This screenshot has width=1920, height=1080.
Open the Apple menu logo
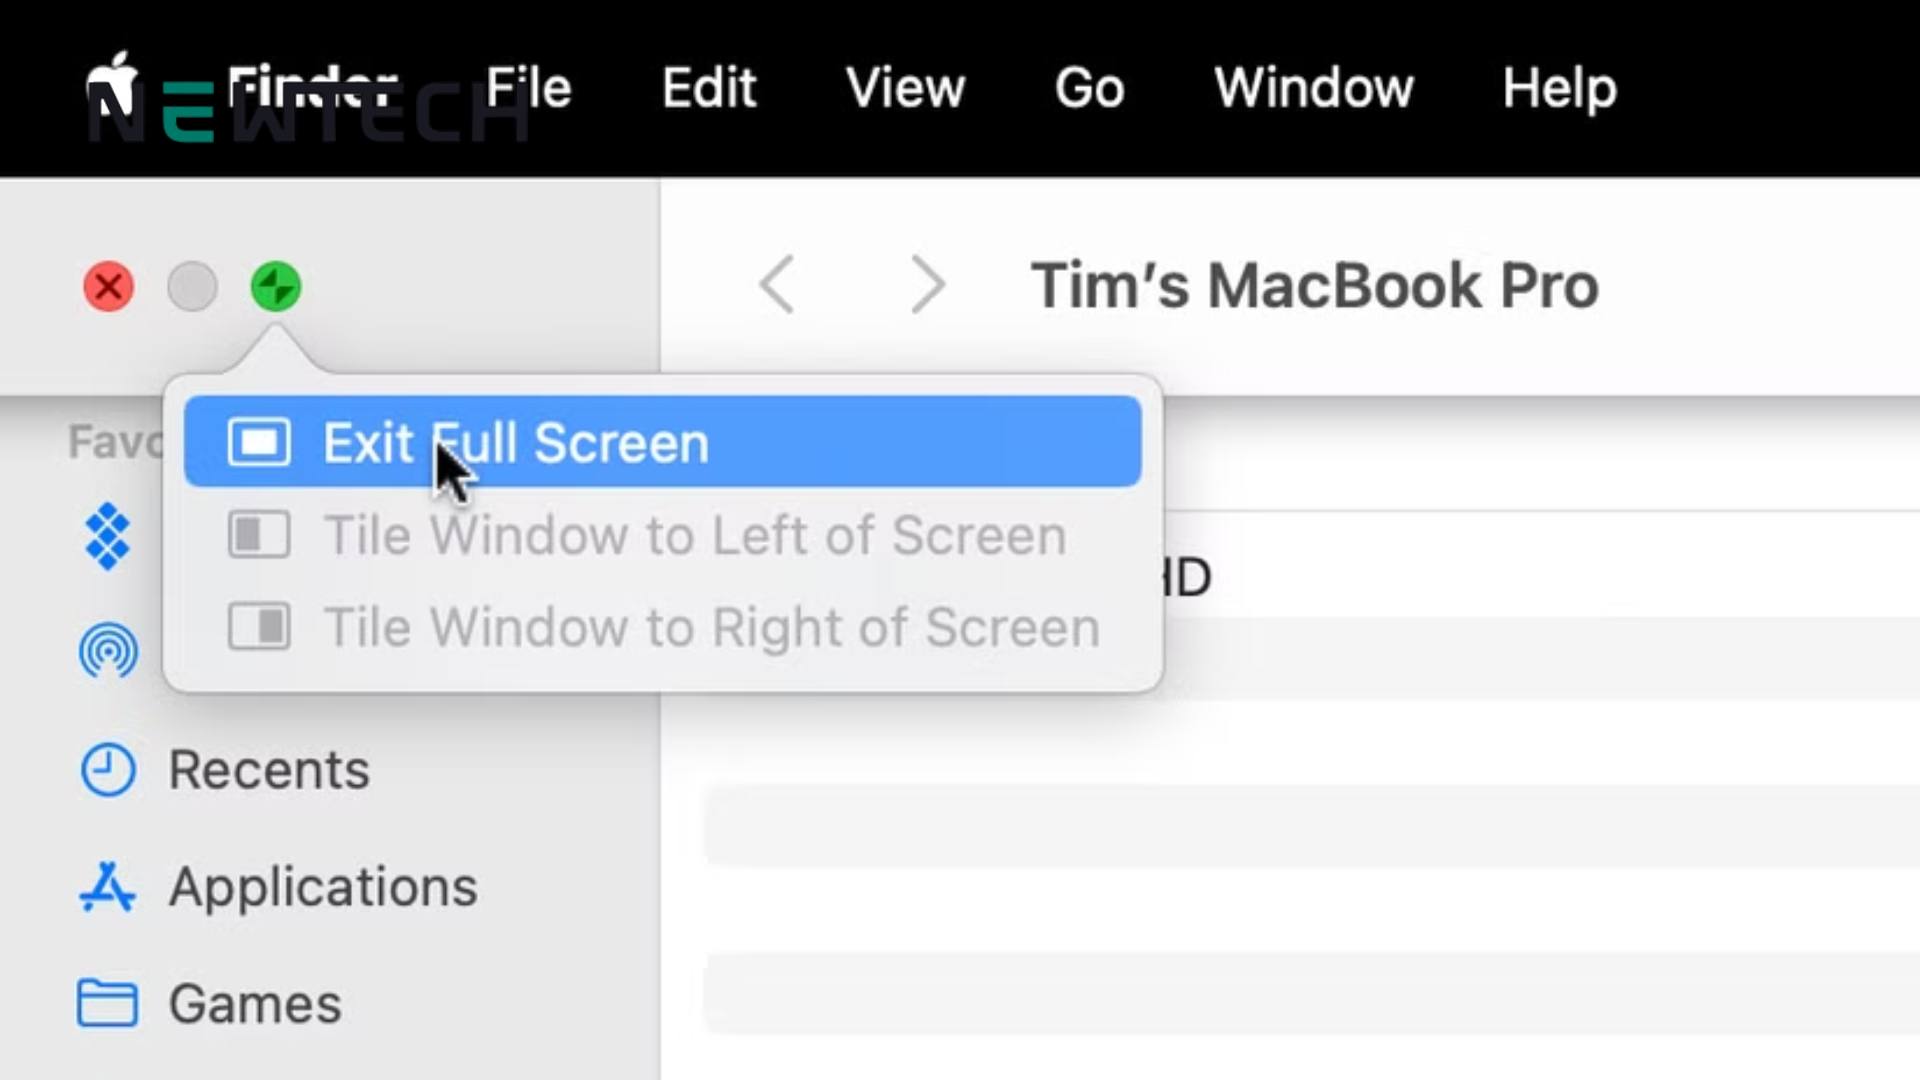[x=112, y=84]
